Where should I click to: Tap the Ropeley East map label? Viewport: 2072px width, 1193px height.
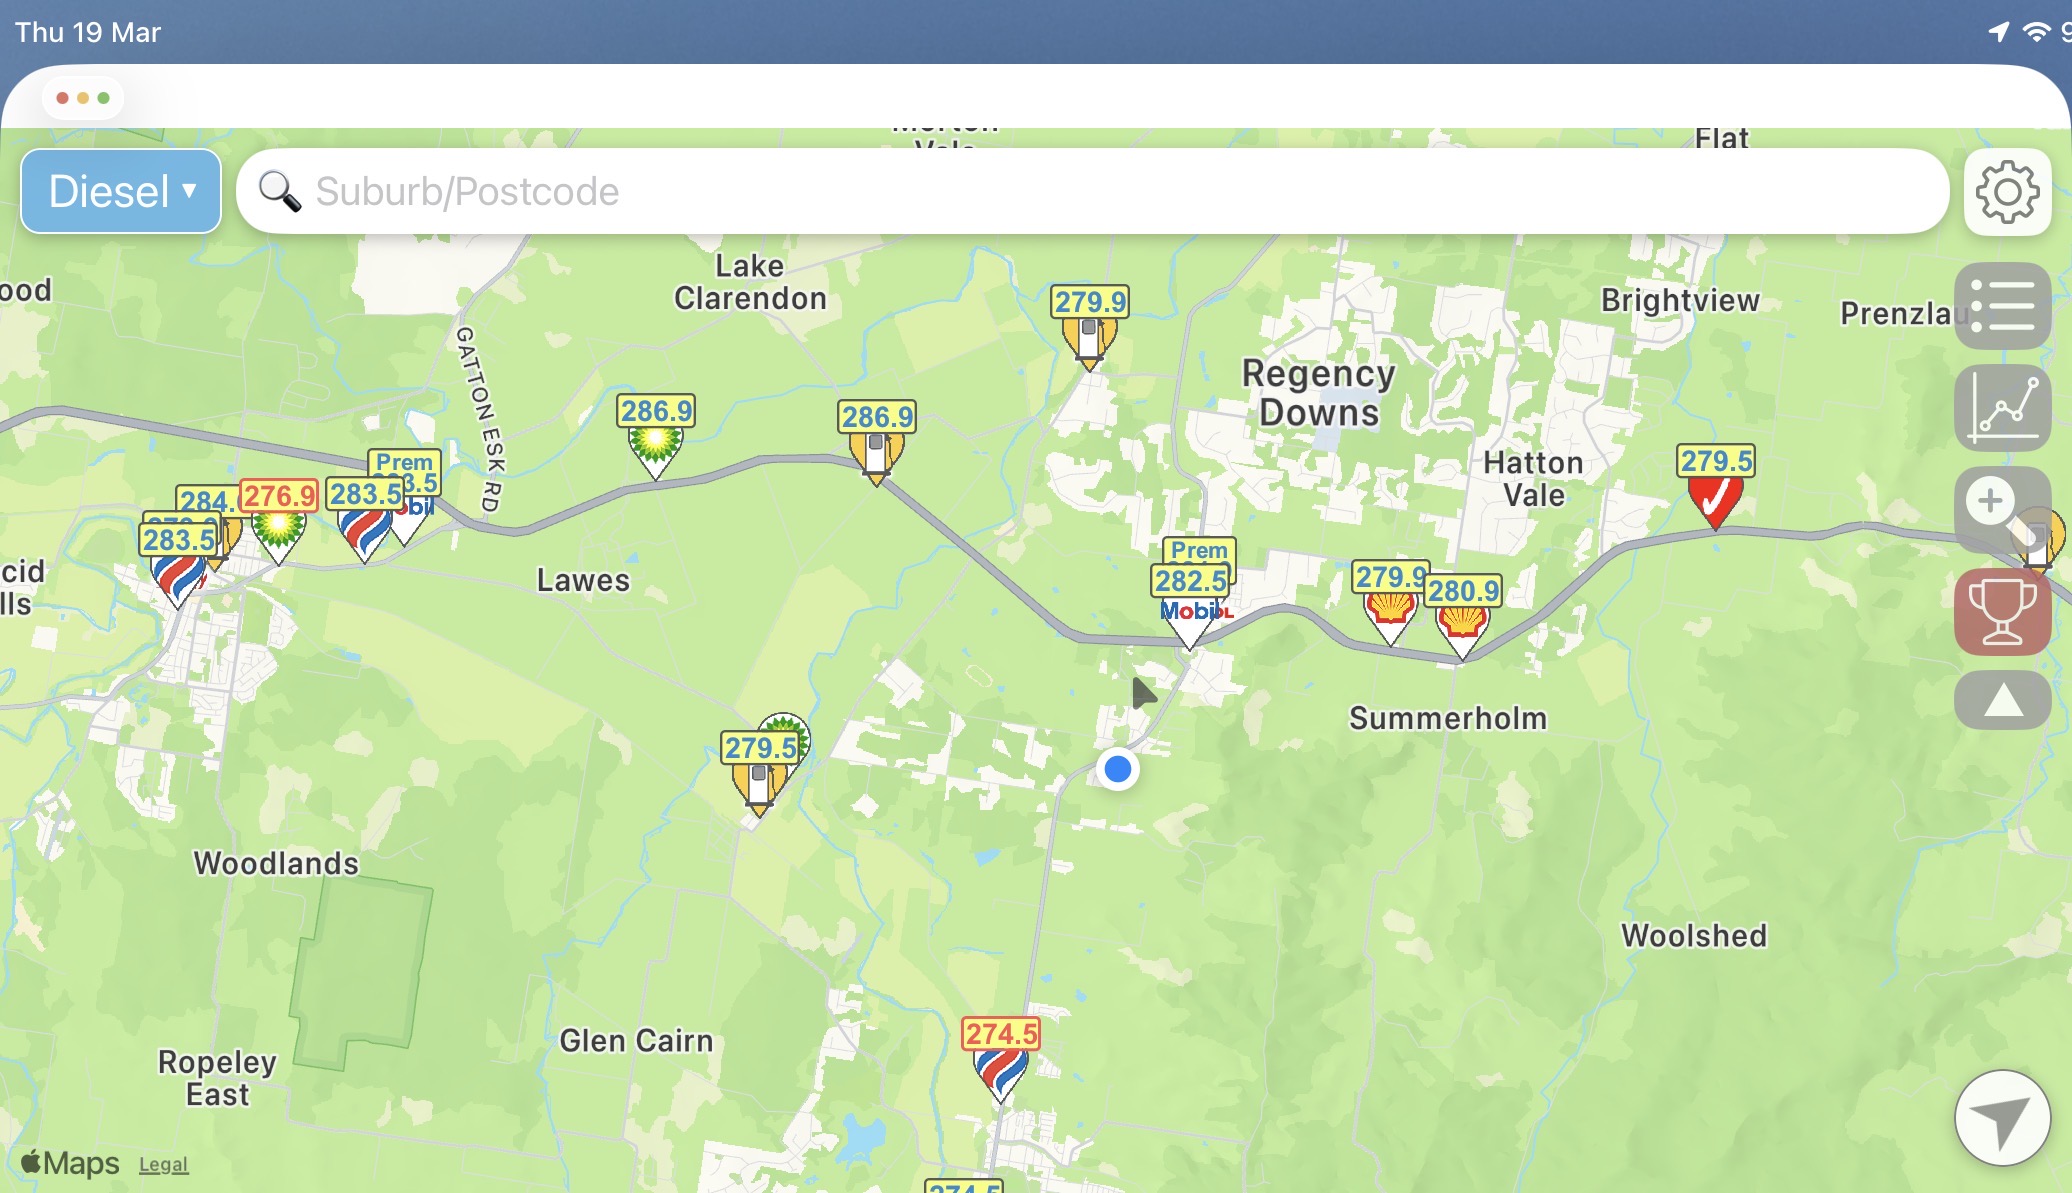[x=217, y=1078]
